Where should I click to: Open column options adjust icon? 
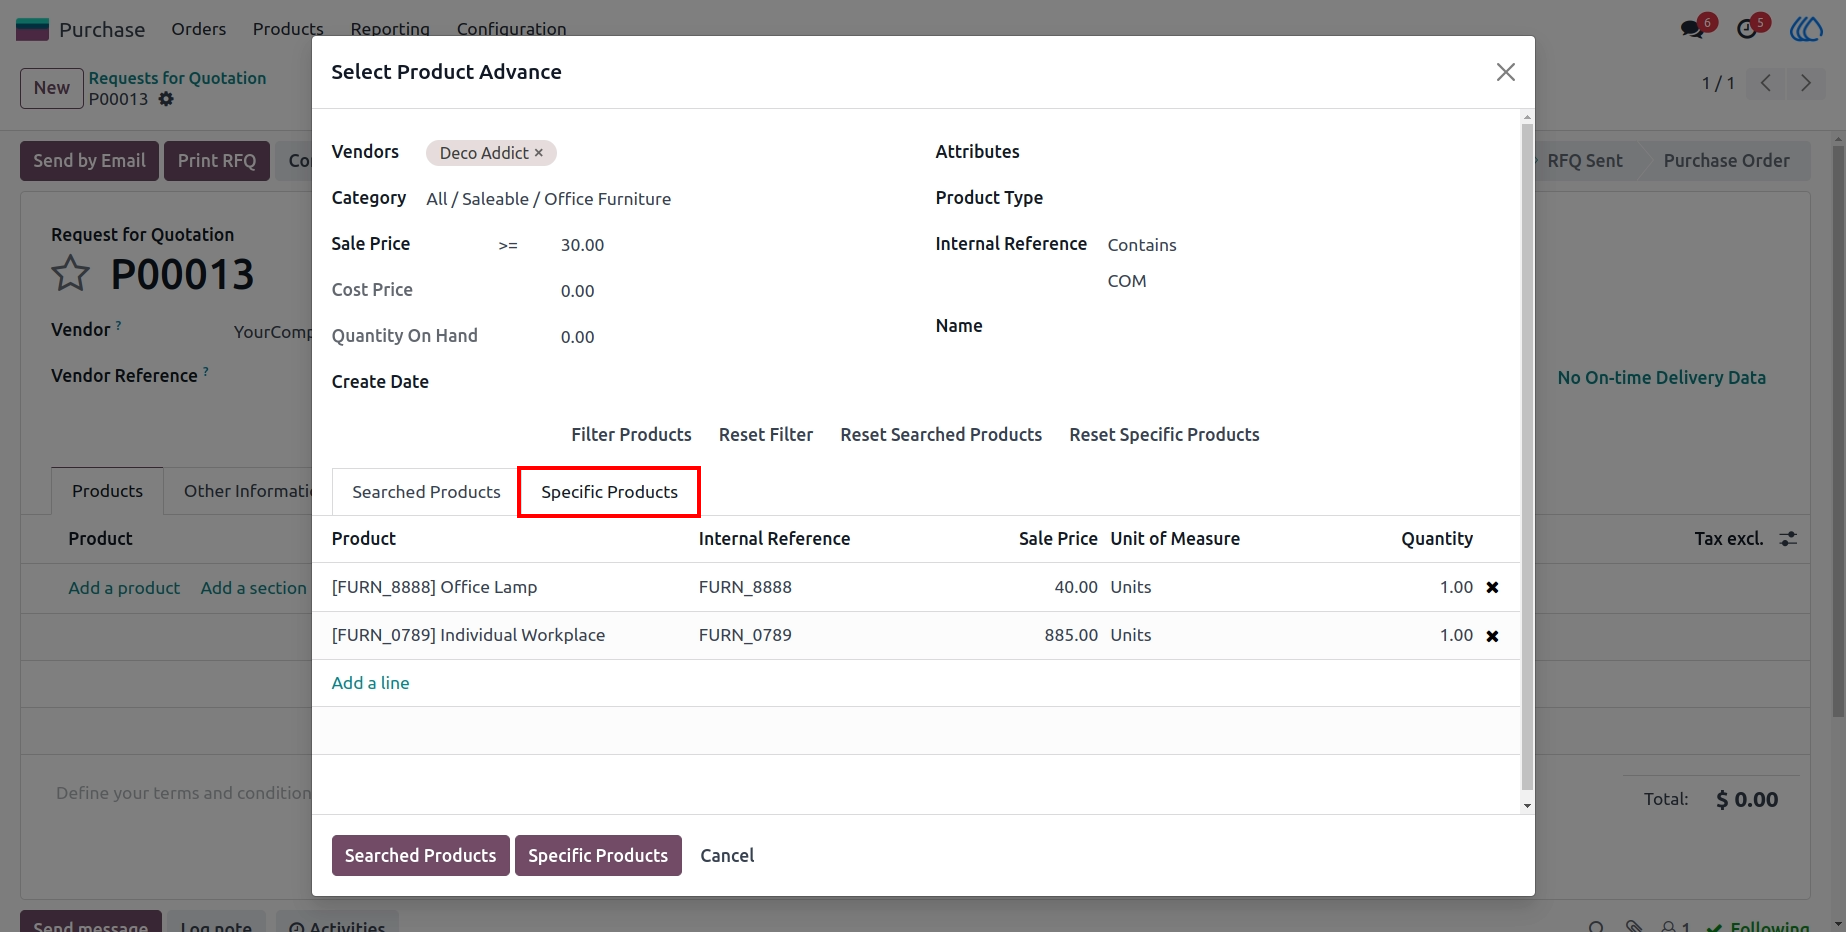point(1788,538)
